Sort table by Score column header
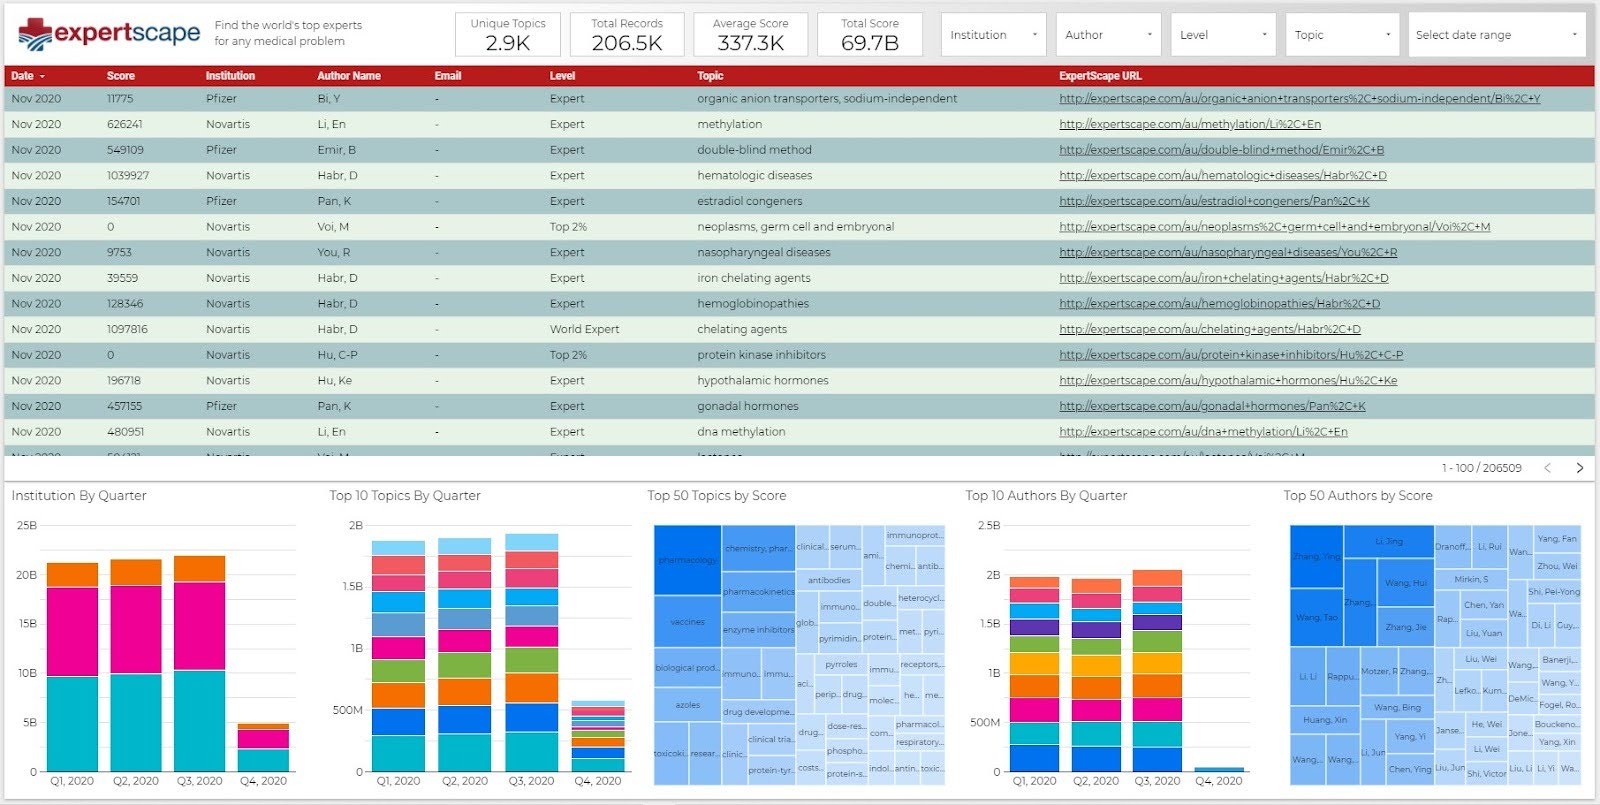1600x805 pixels. coord(121,76)
